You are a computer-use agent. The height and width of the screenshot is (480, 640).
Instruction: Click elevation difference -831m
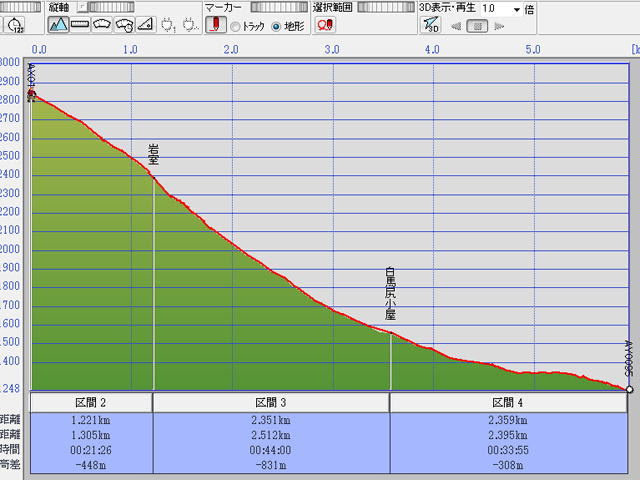(x=271, y=465)
